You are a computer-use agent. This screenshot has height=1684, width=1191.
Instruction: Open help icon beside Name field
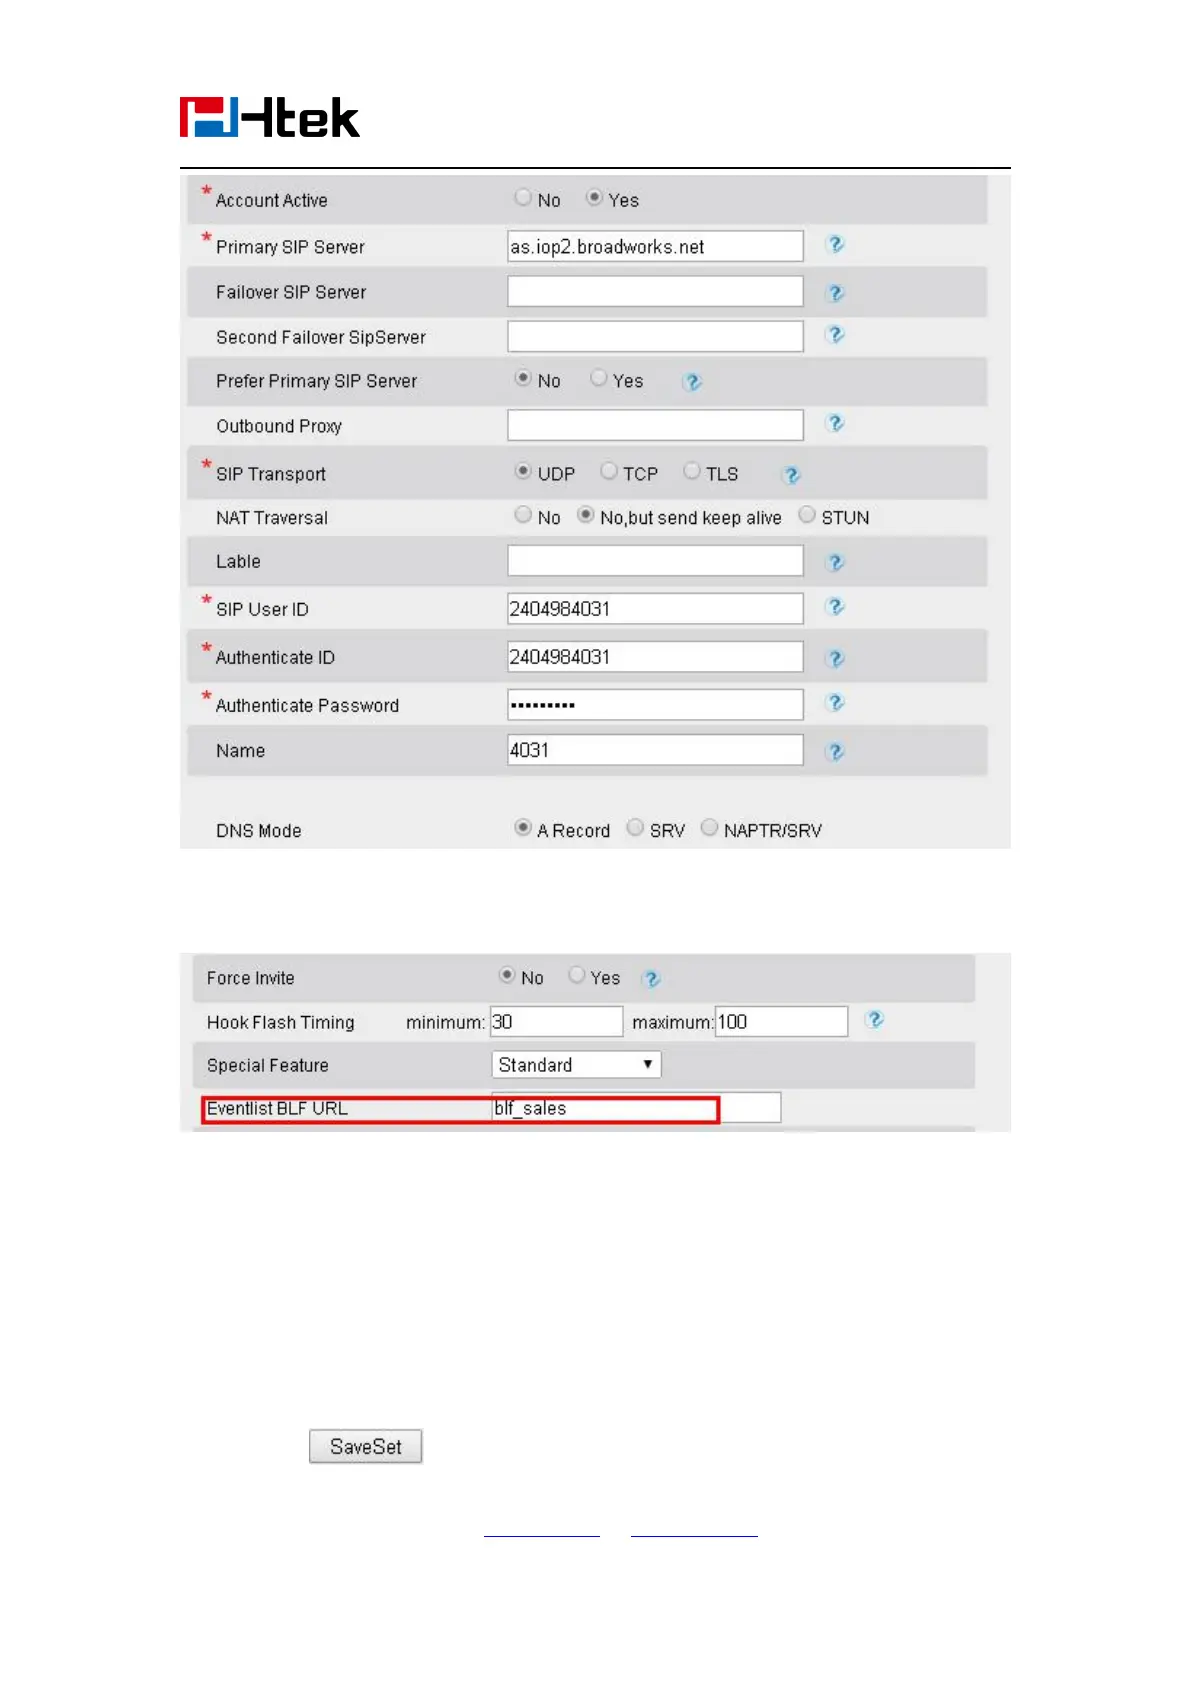[835, 752]
